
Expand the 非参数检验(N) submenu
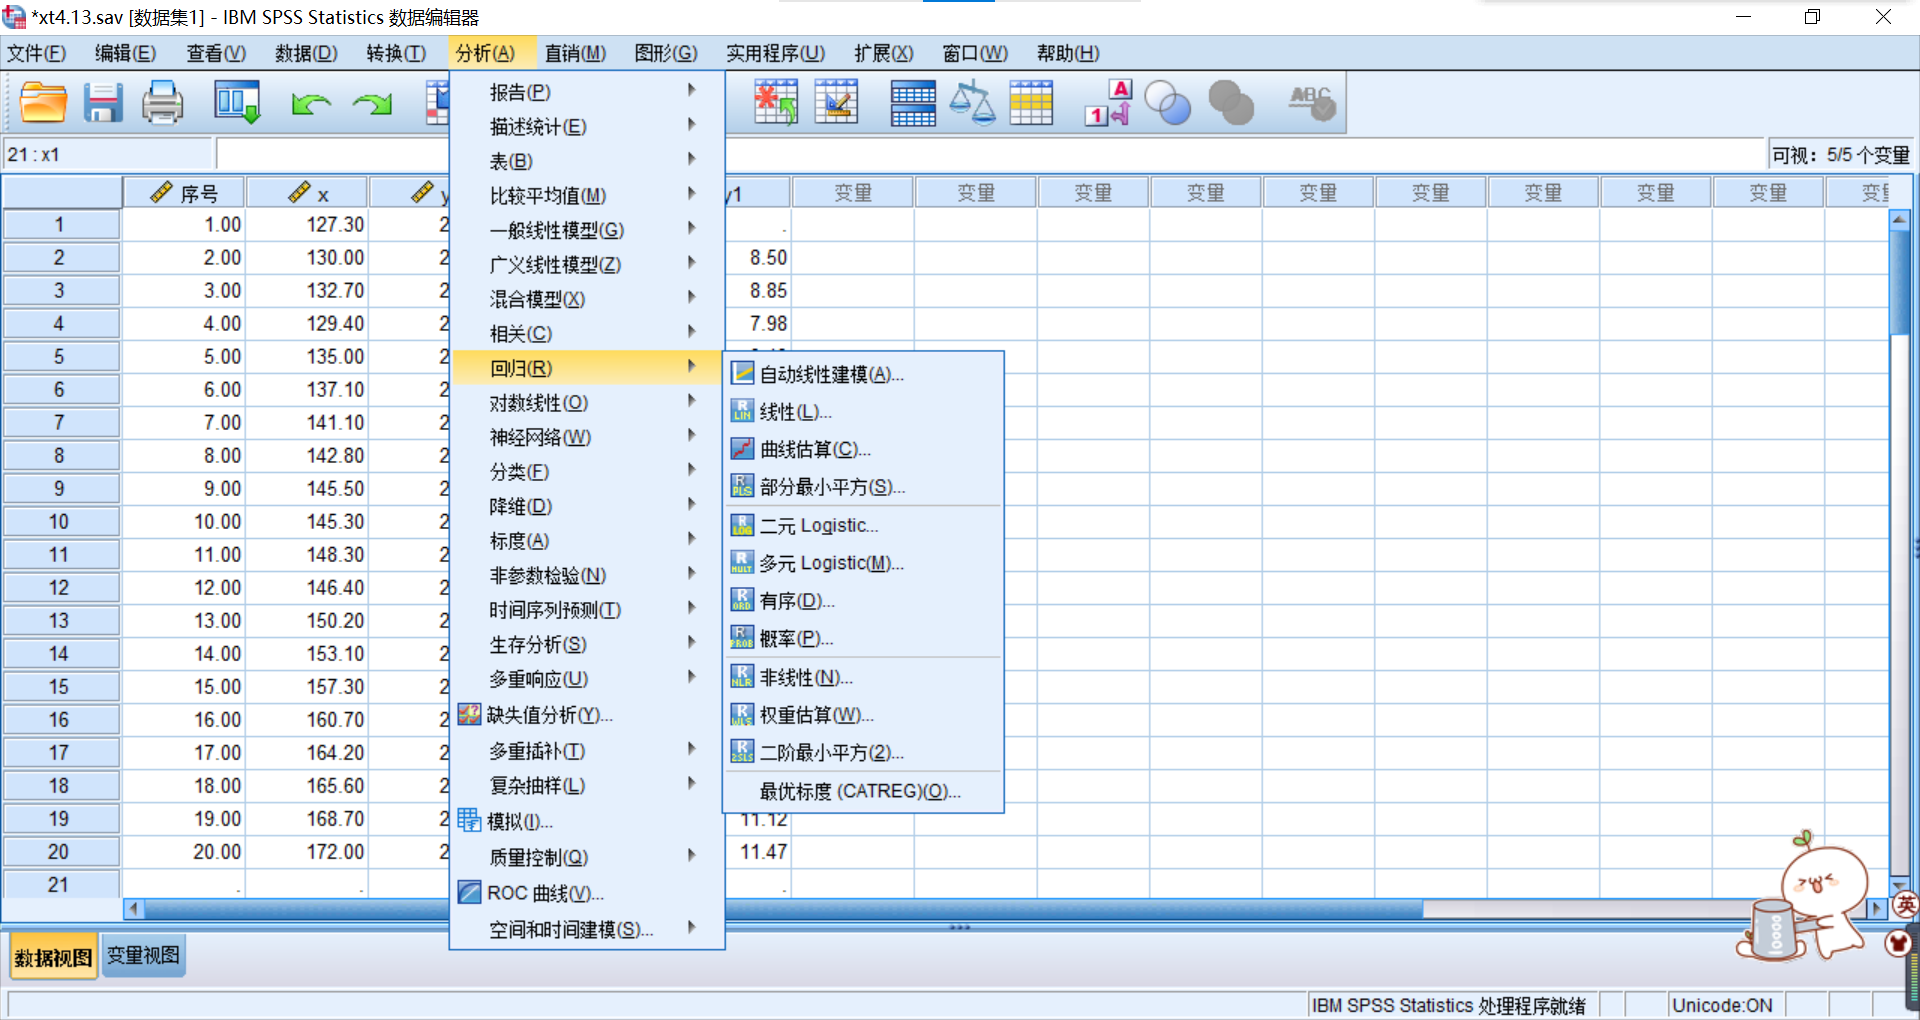587,575
